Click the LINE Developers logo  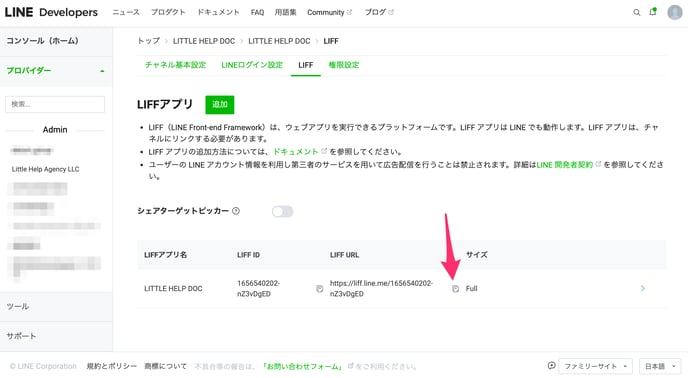tap(51, 12)
